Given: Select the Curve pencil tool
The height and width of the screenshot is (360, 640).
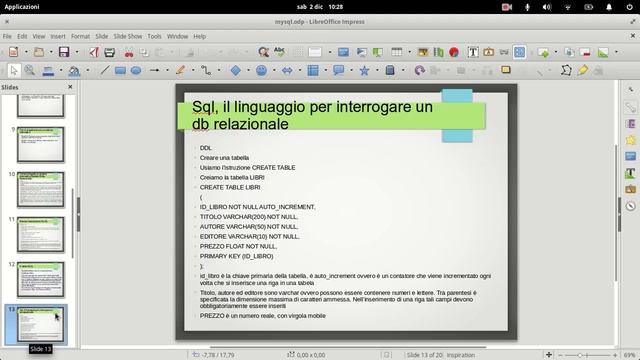Looking at the screenshot, I should [180, 70].
